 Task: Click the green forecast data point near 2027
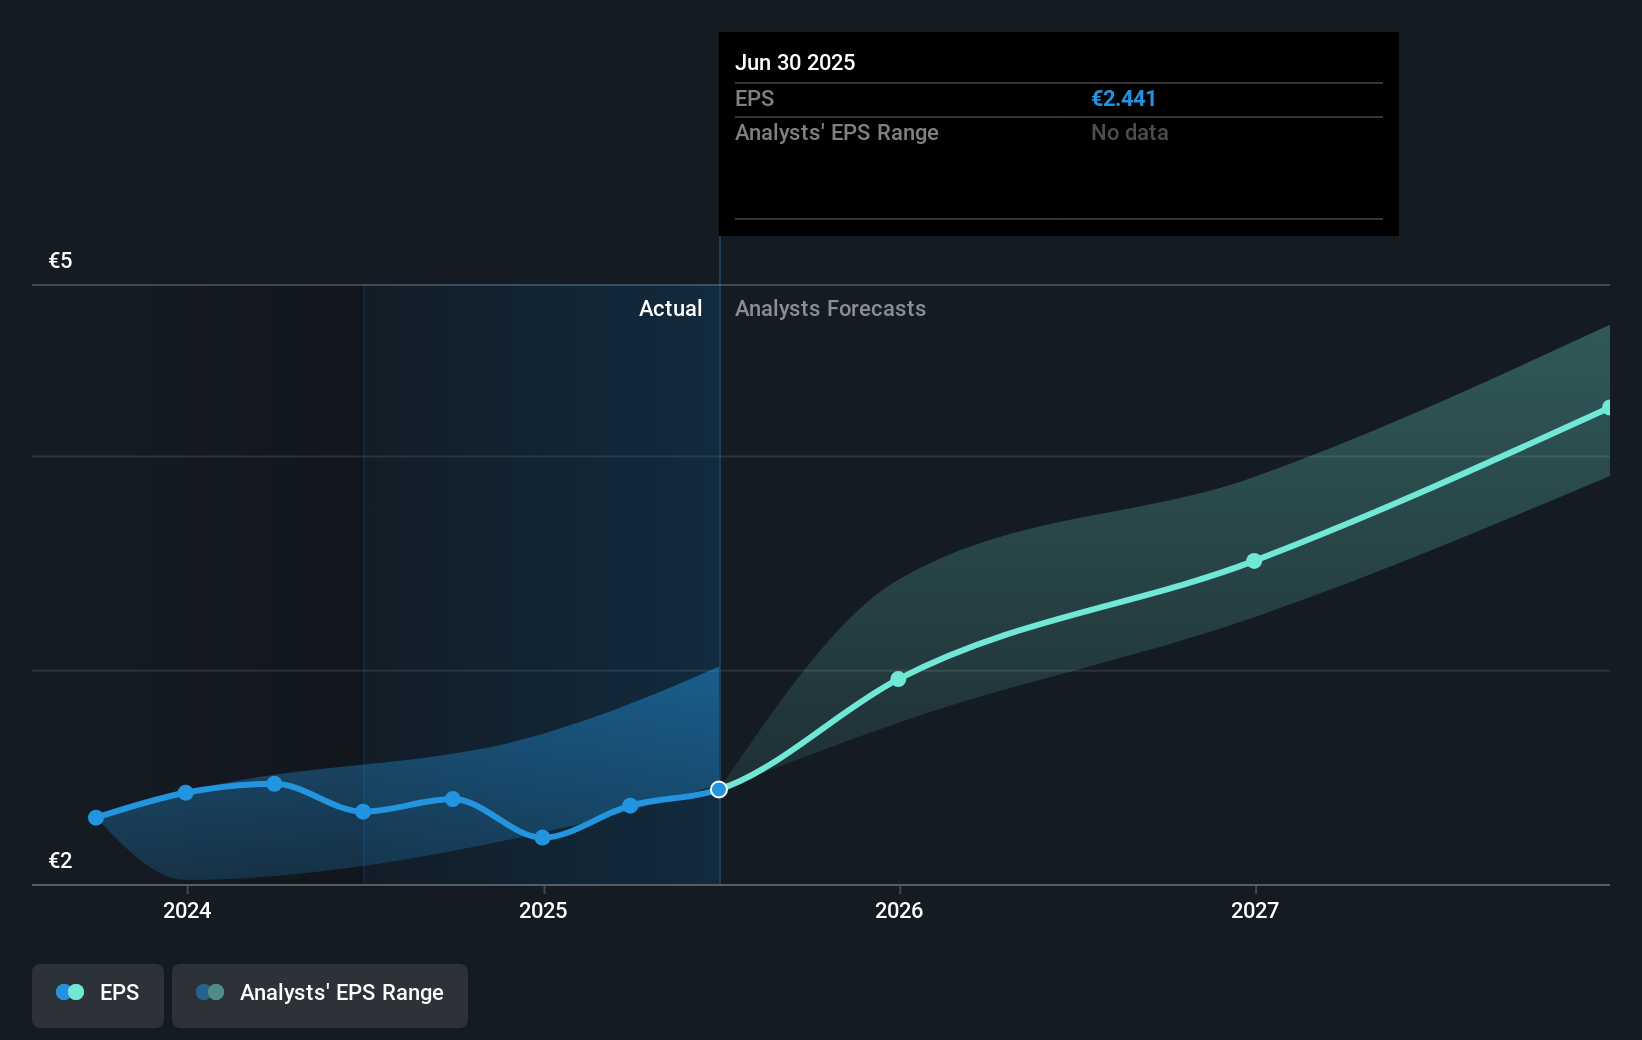(x=1254, y=561)
